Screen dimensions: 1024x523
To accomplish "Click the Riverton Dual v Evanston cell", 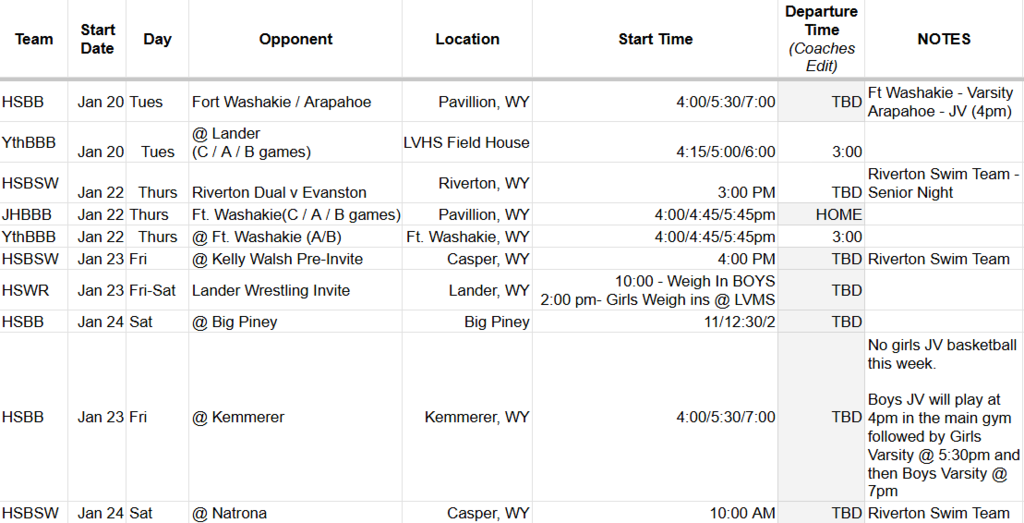I will [279, 192].
